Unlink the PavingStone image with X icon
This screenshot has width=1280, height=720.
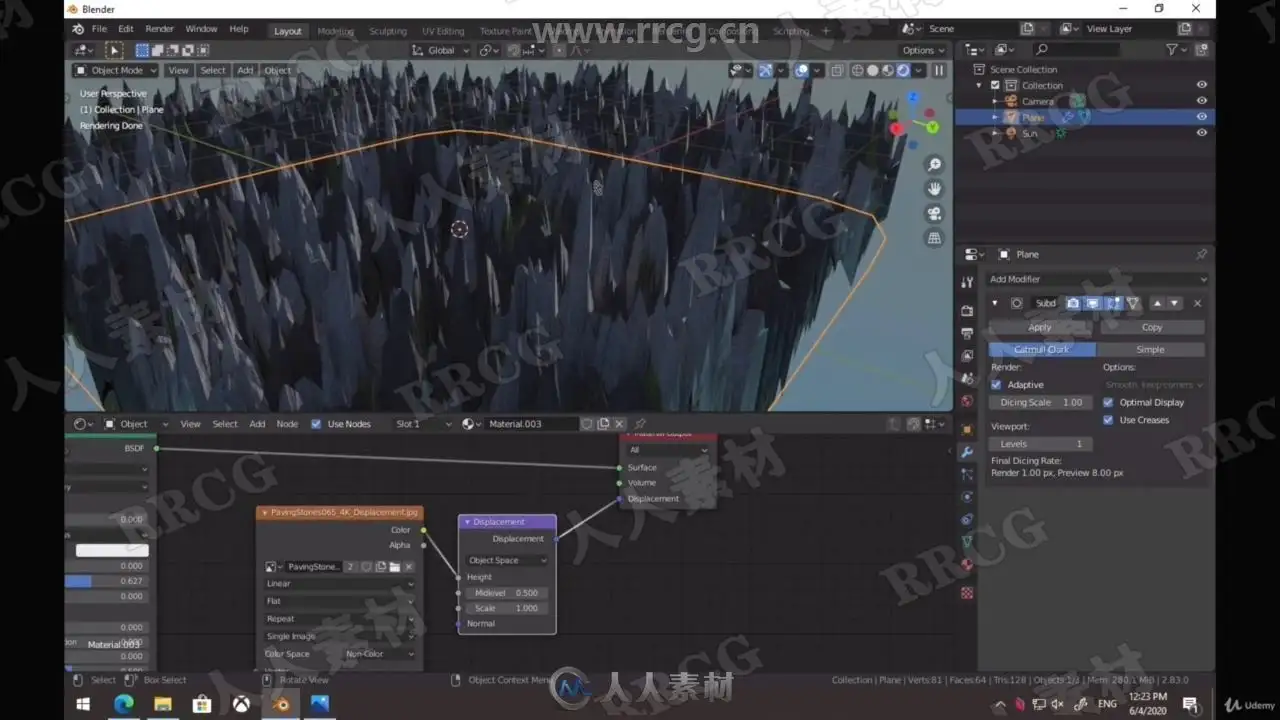(408, 567)
